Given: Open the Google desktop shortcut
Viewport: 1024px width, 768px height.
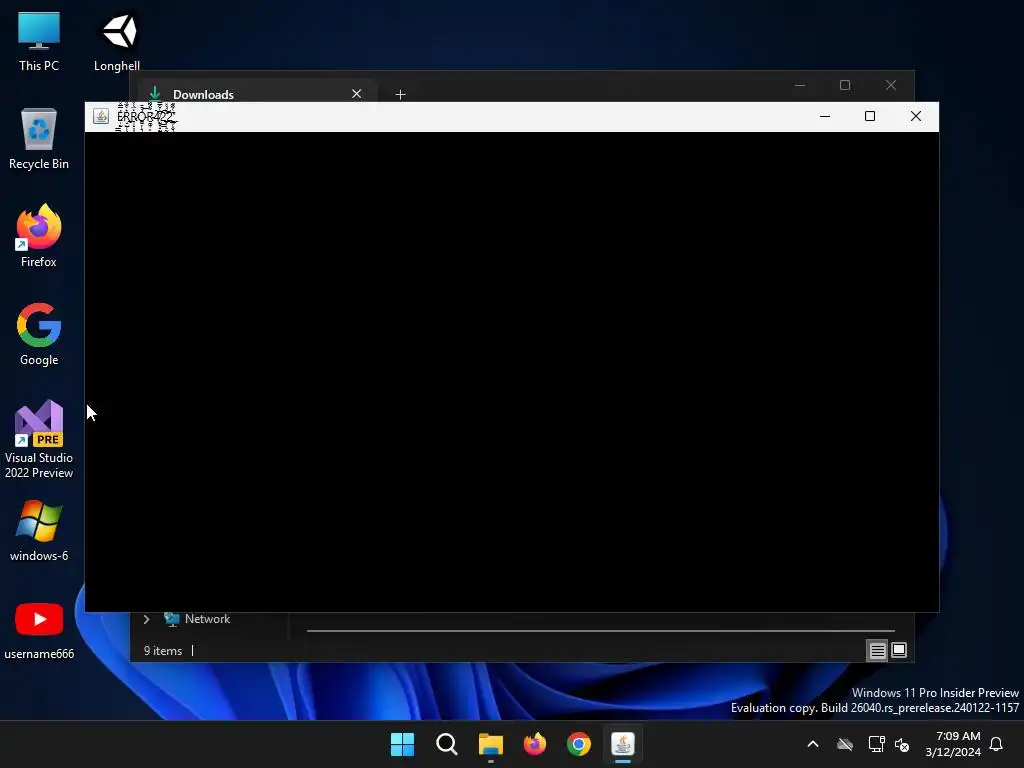Looking at the screenshot, I should [39, 334].
